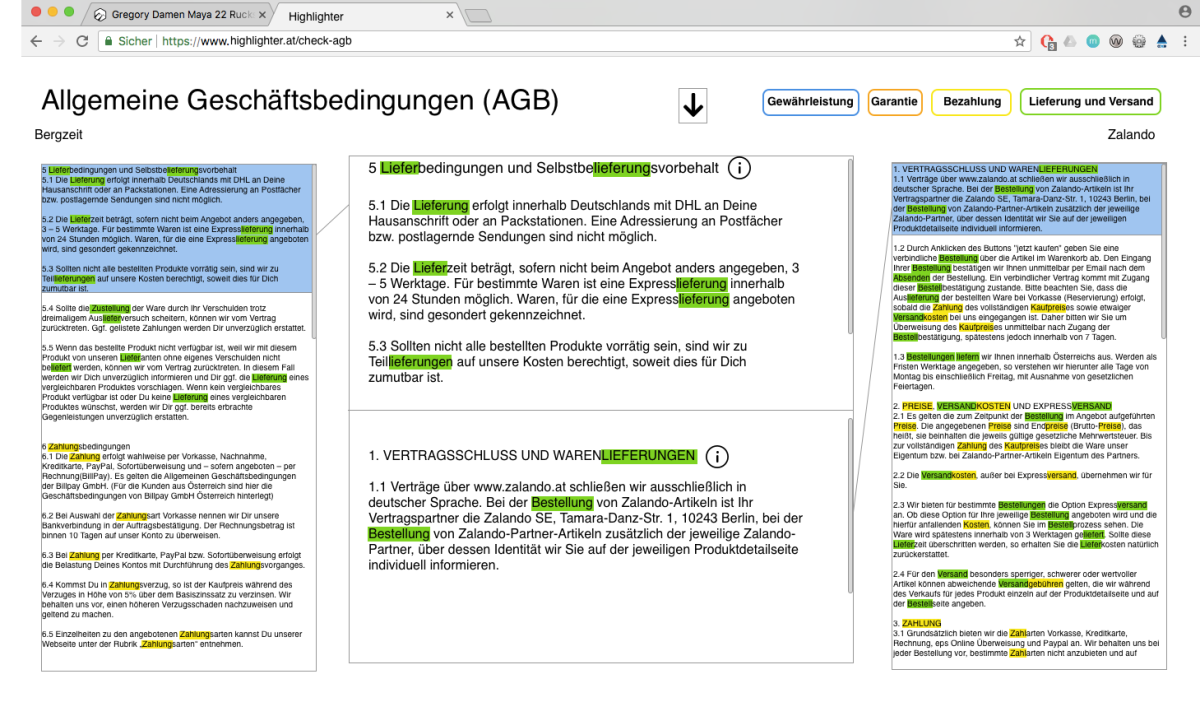This screenshot has width=1200, height=702.
Task: Click the grey Google Drive extension icon
Action: click(1070, 42)
